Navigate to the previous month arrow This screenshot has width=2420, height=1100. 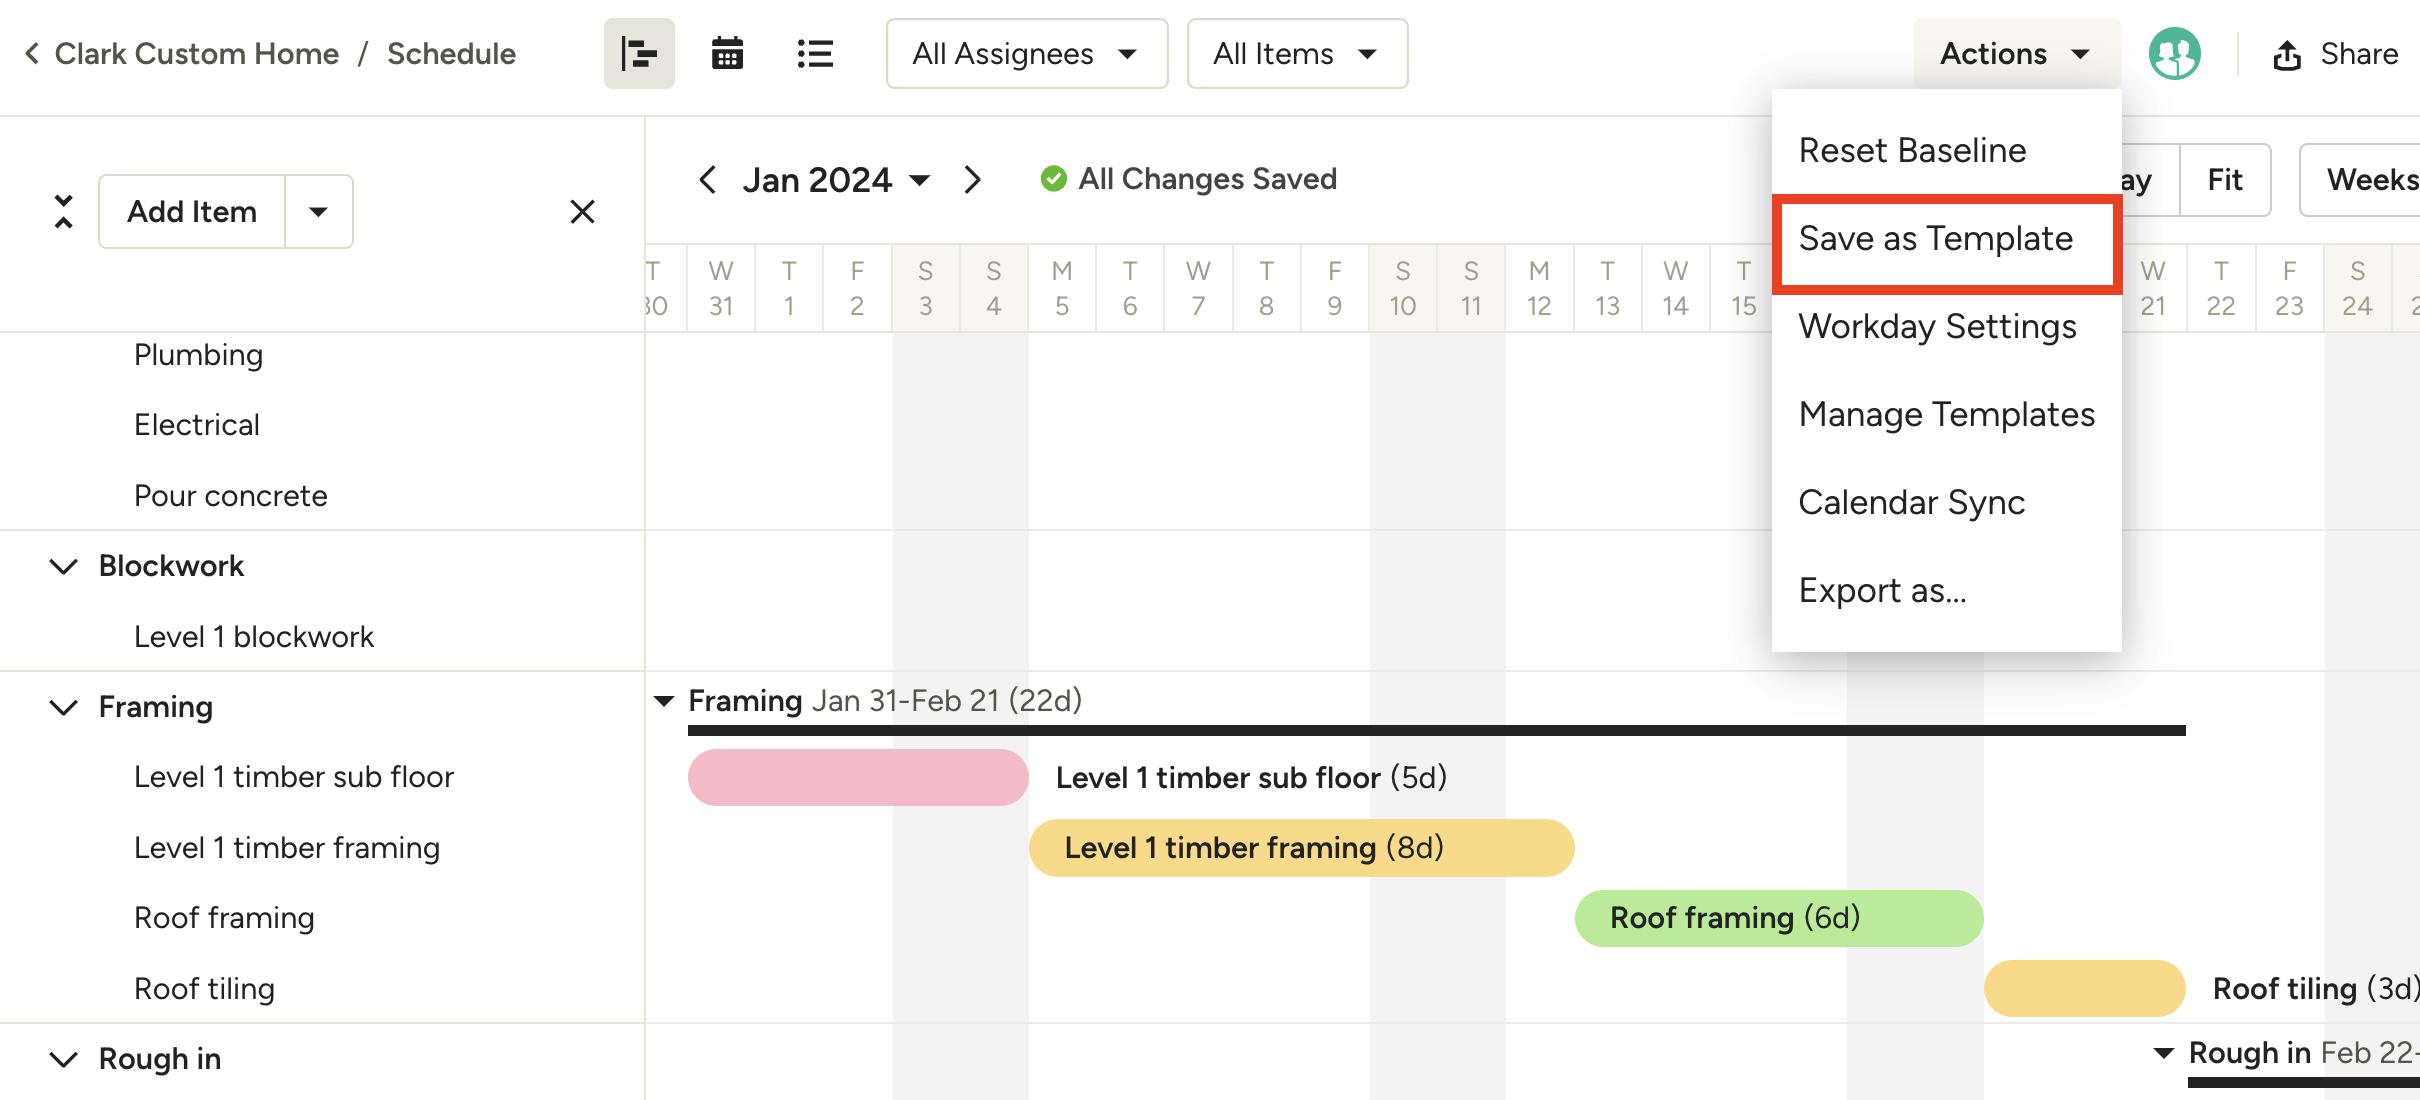pyautogui.click(x=707, y=179)
